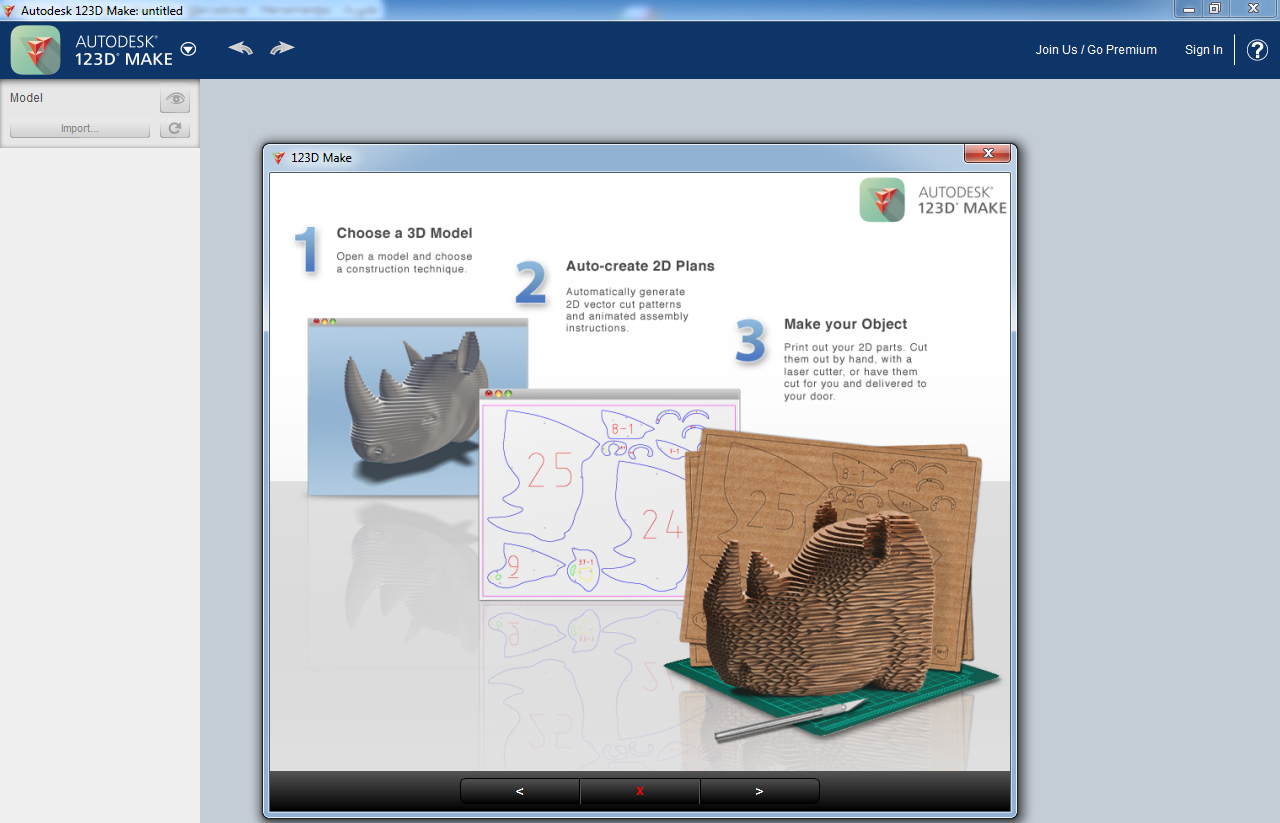
Task: Open the application dropdown menu arrow
Action: (x=188, y=49)
